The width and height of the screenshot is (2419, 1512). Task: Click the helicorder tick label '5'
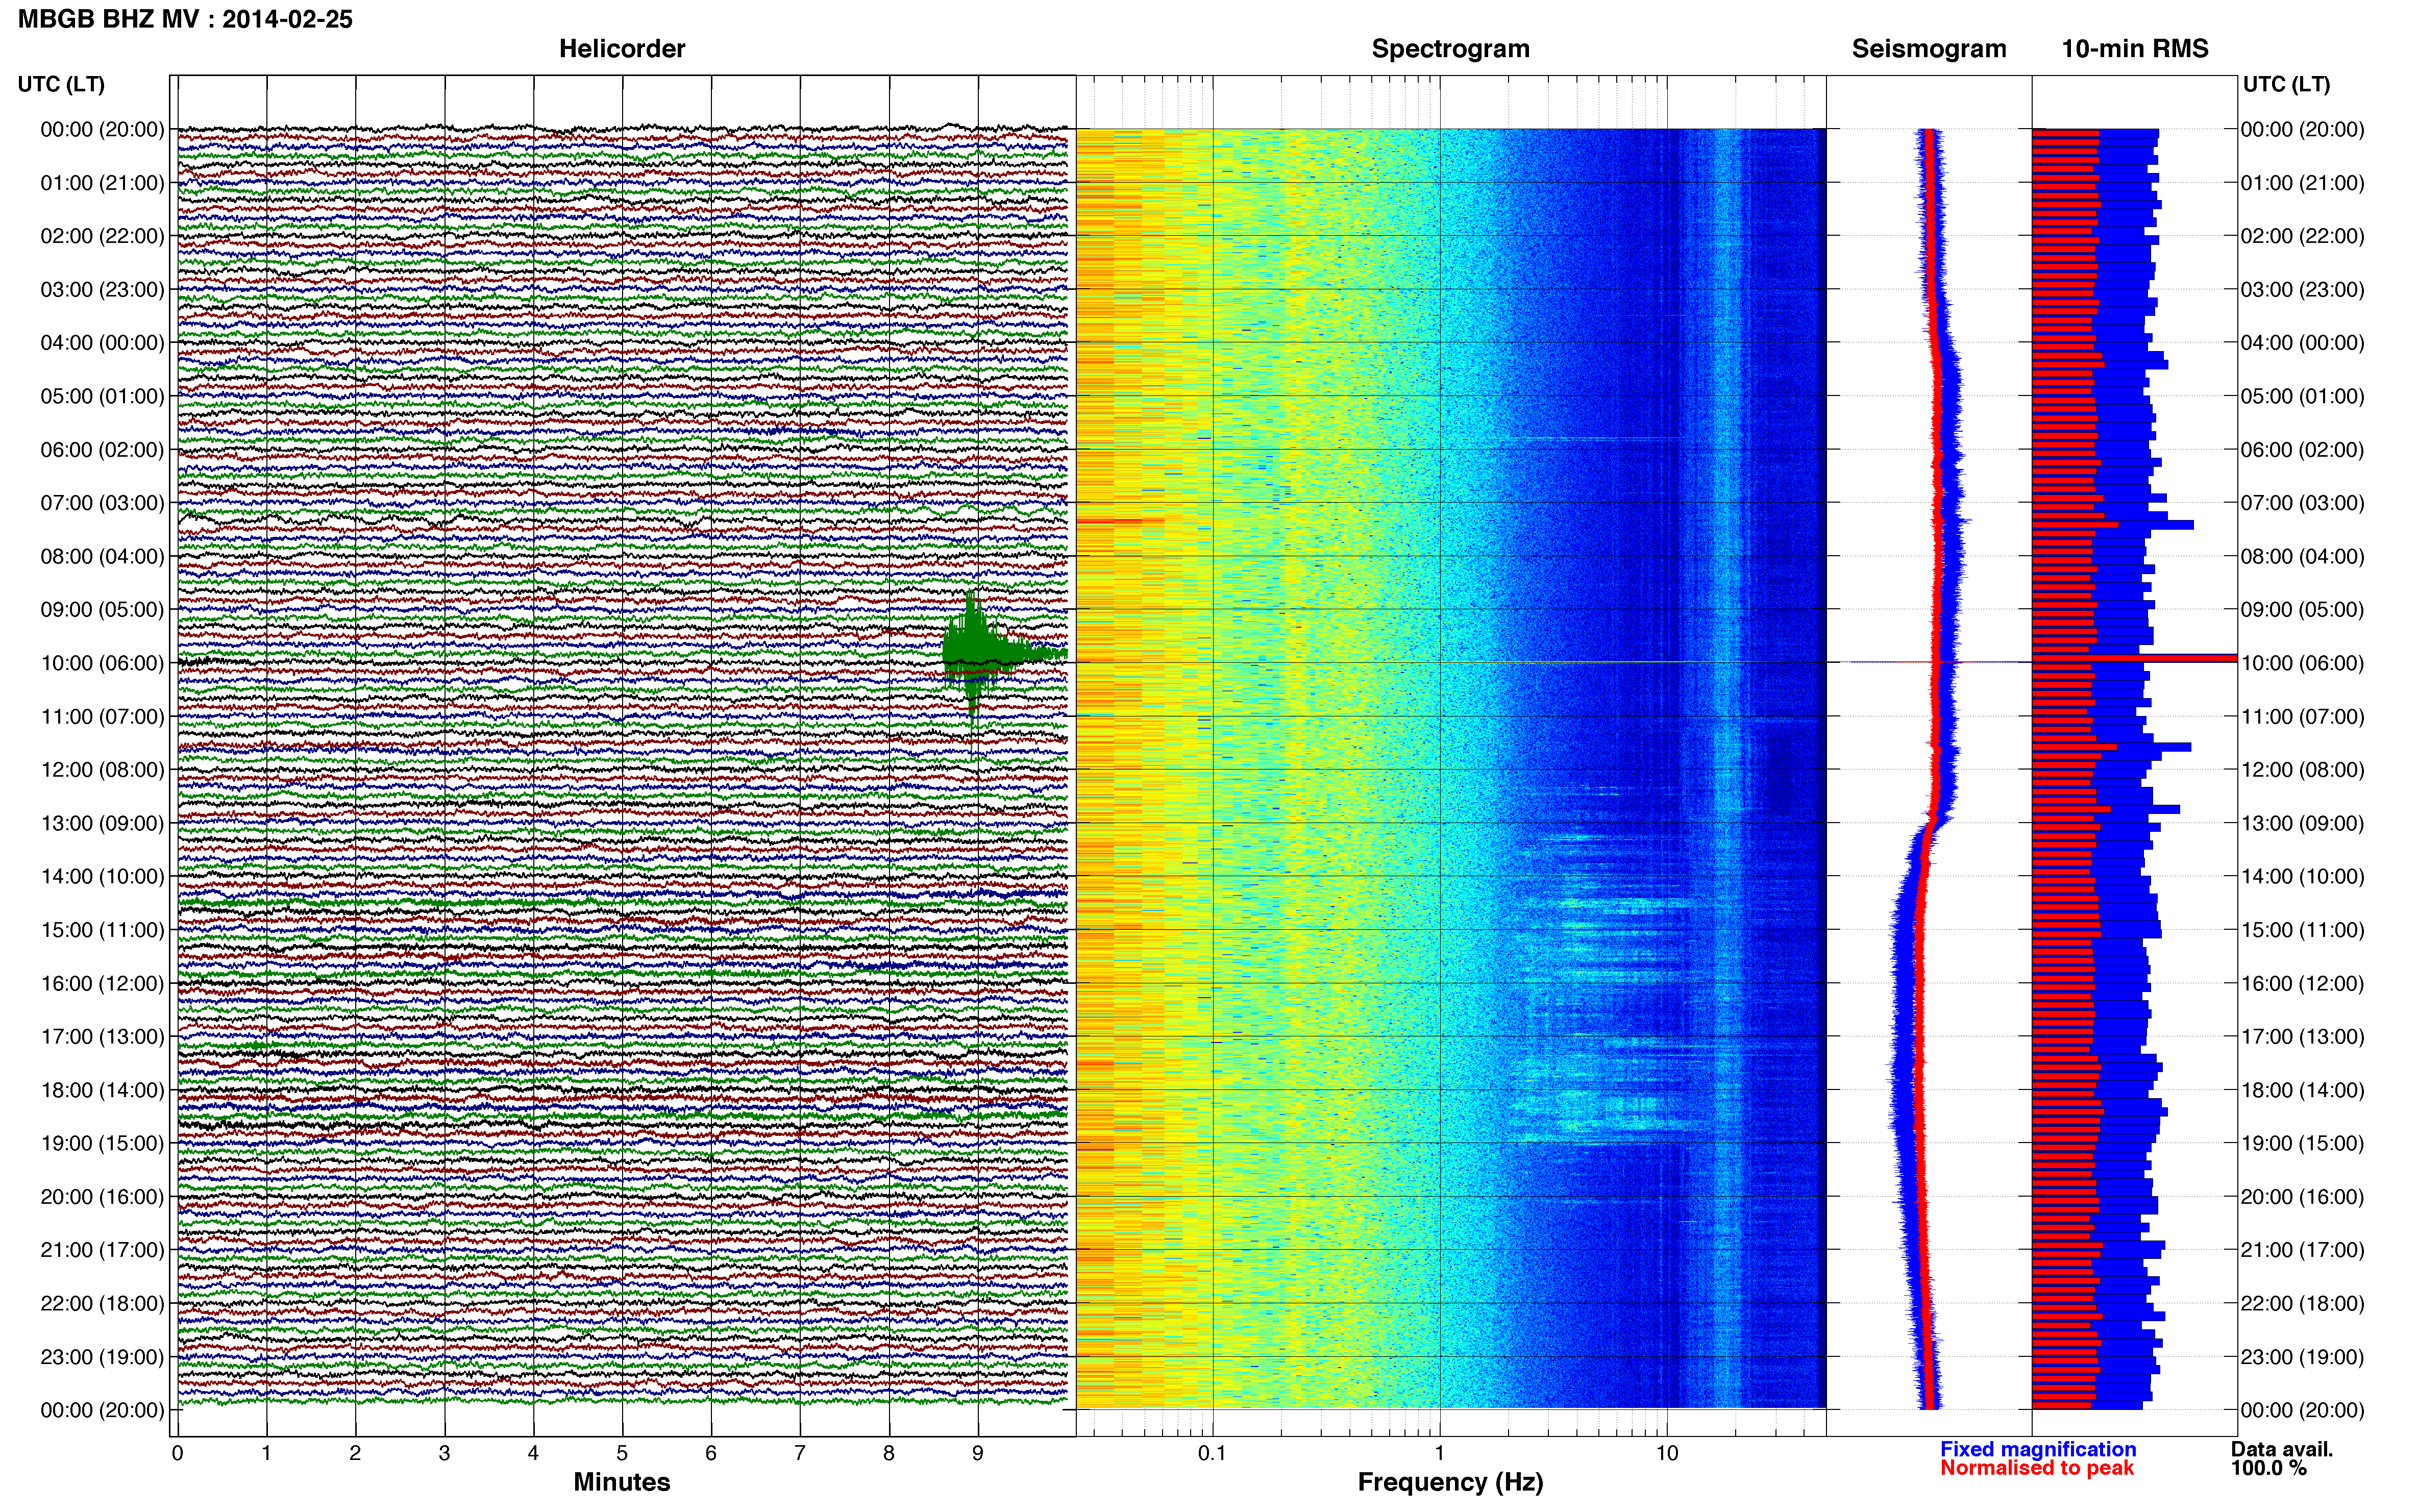(x=622, y=1453)
